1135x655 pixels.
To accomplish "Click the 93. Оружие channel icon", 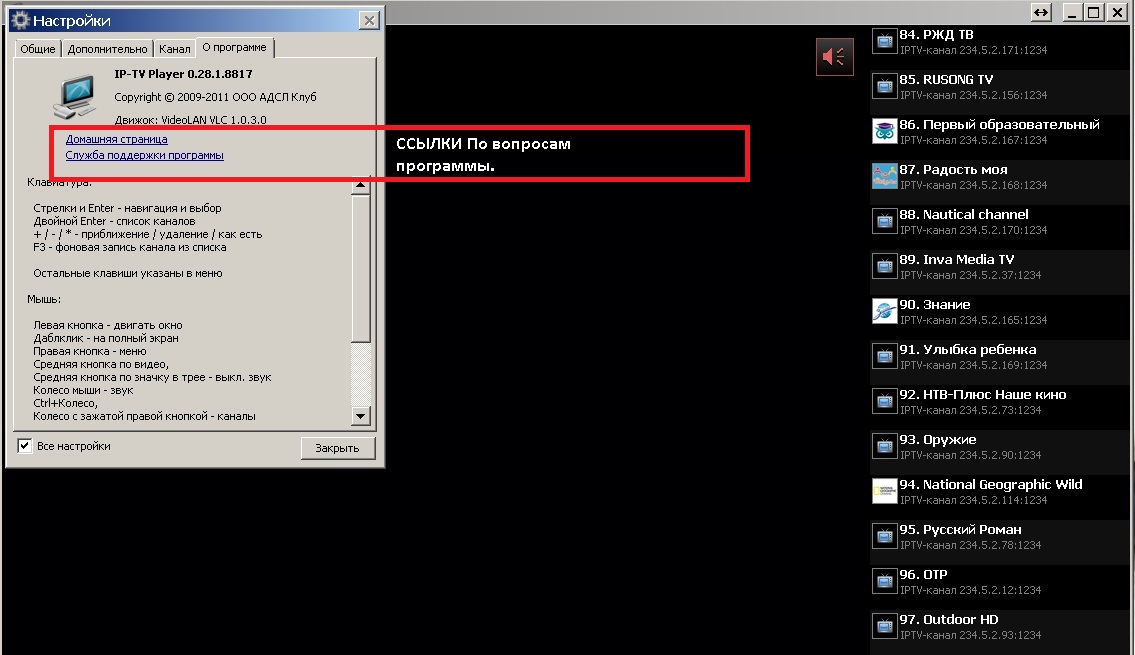I will coord(885,447).
